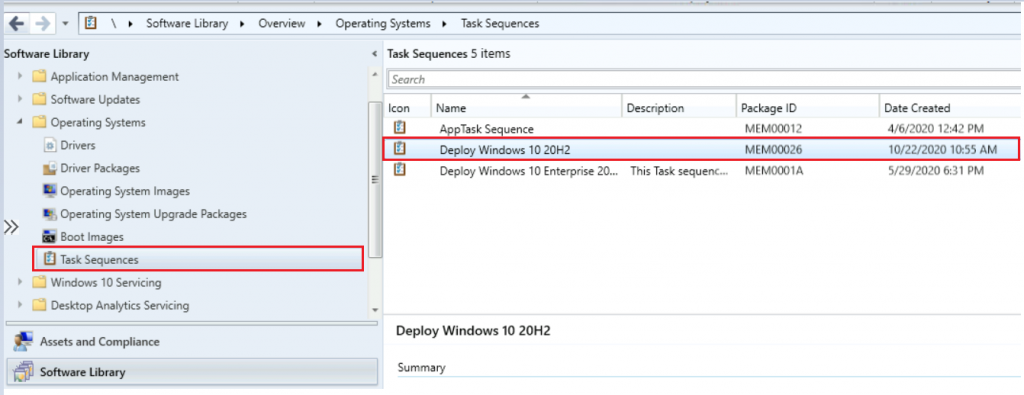Screen dimensions: 1024x395
Task: Click the navigation tree scroll up arrow
Action: point(375,75)
